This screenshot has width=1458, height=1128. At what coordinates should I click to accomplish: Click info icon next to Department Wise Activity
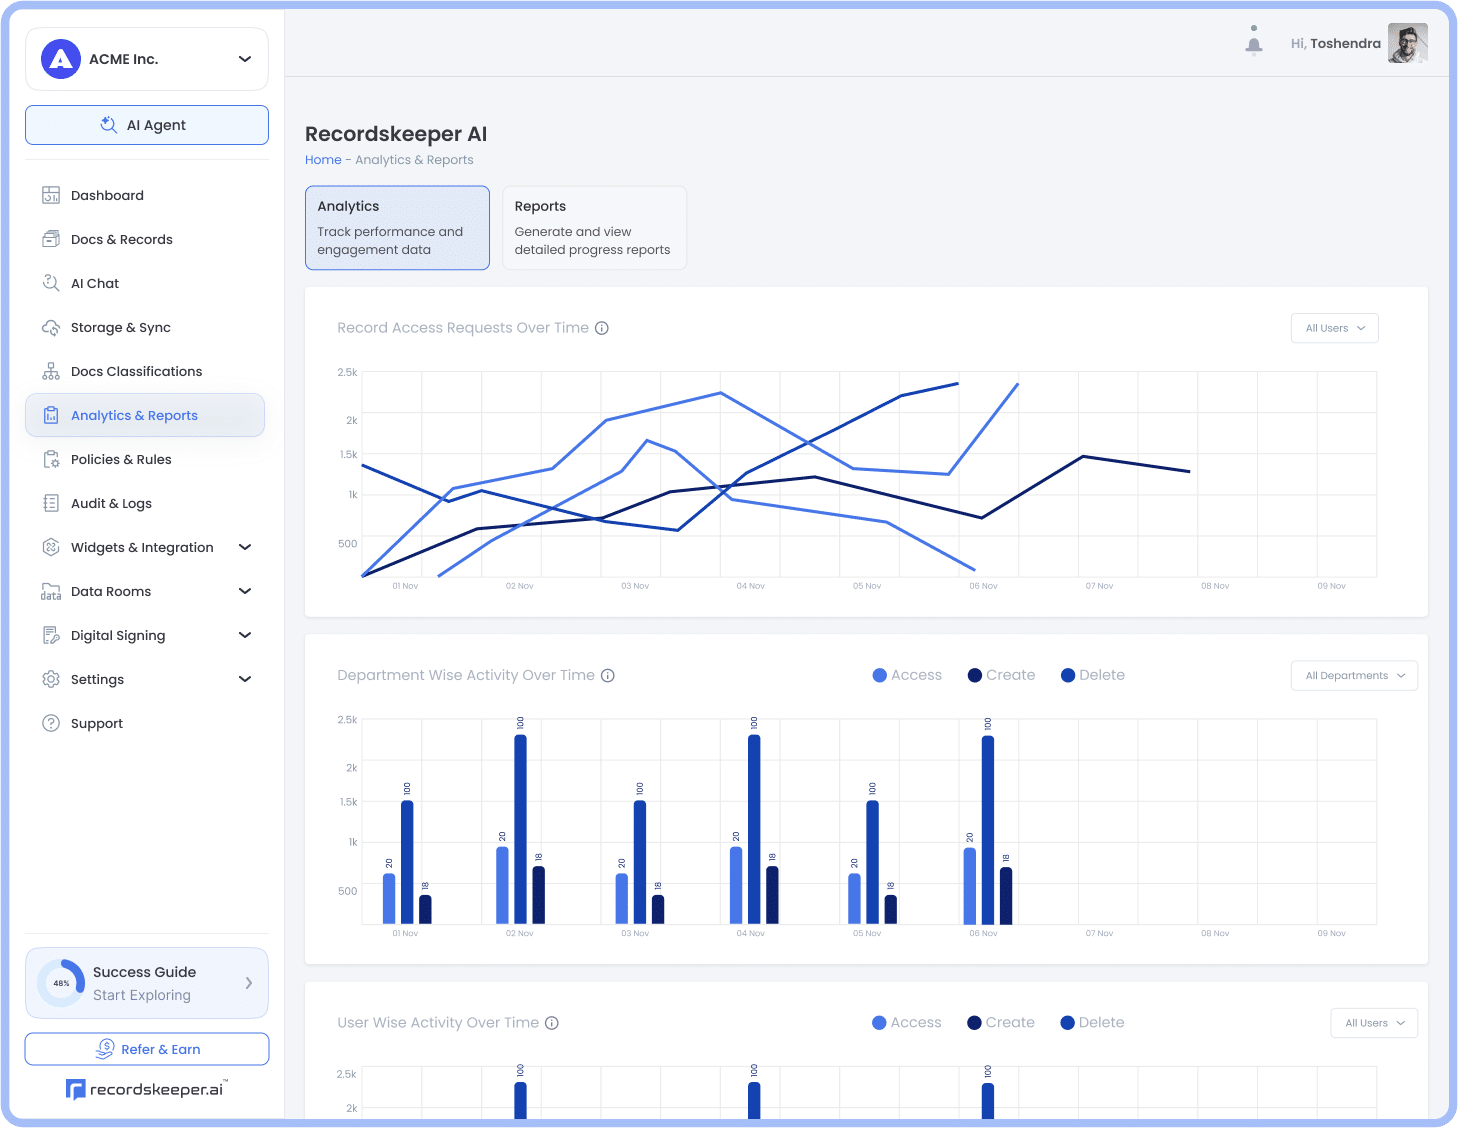click(608, 675)
